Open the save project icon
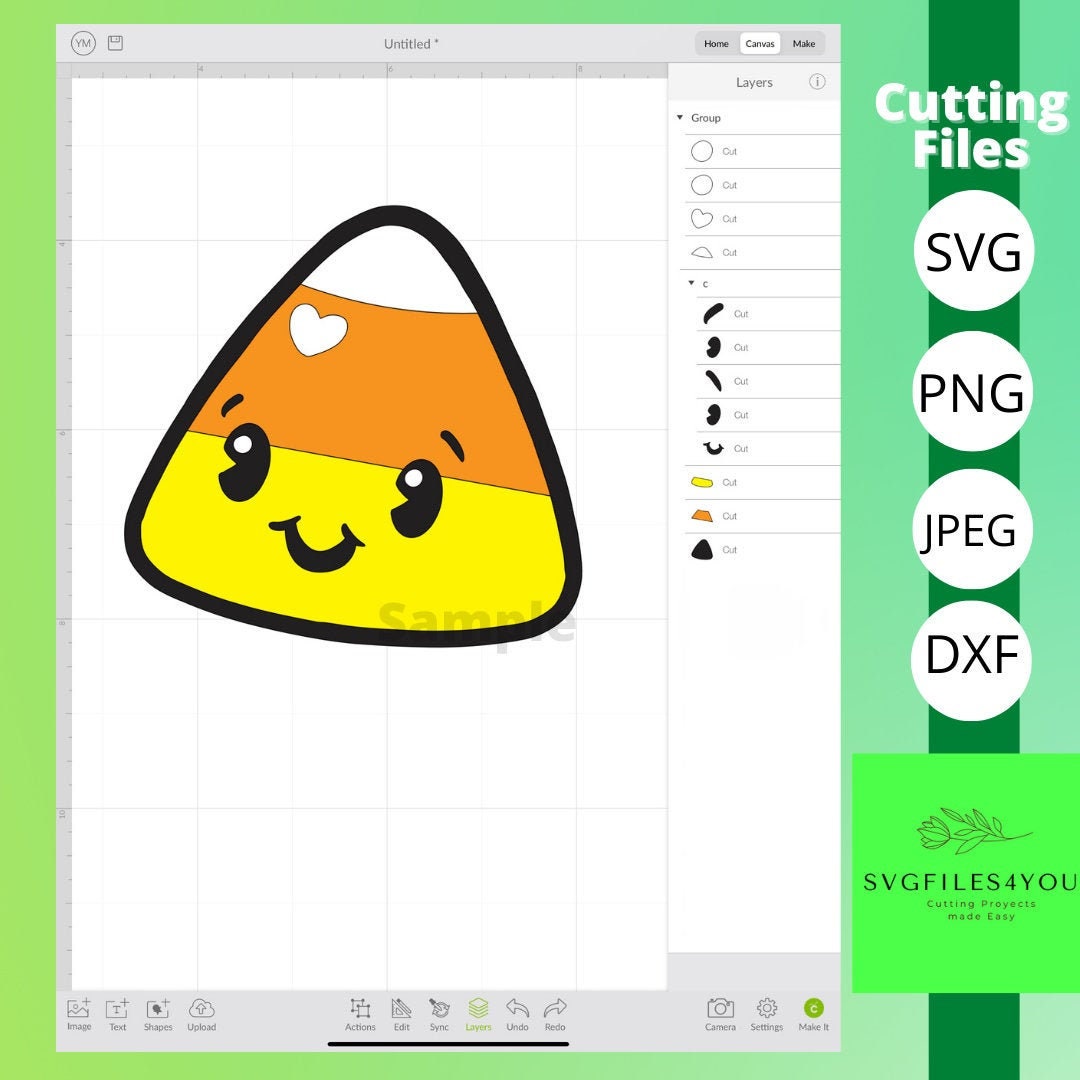Screen dimensions: 1080x1080 point(115,44)
